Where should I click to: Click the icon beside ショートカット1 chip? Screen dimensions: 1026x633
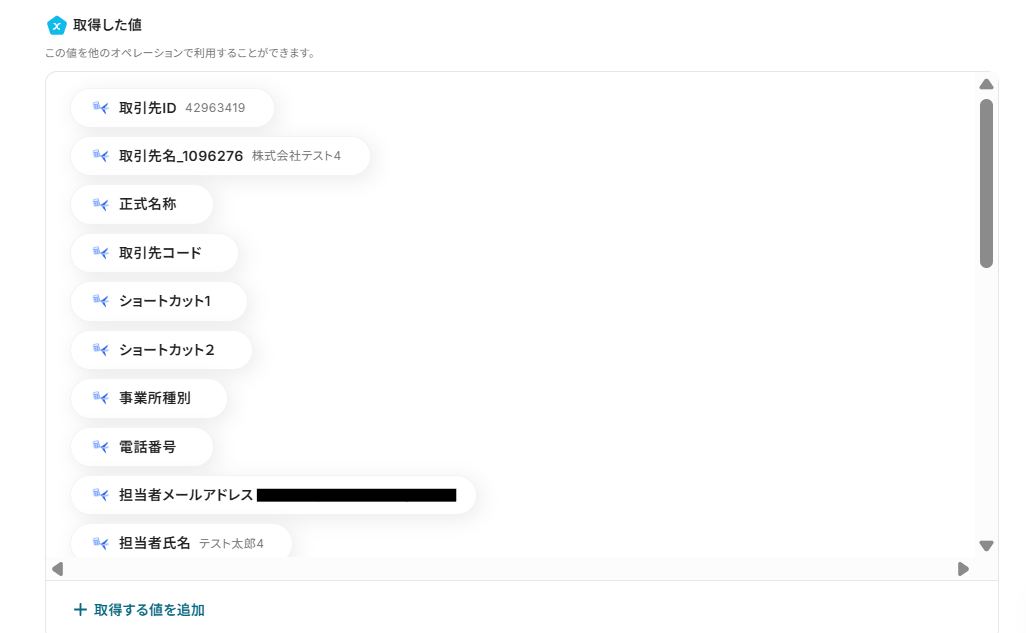(100, 301)
